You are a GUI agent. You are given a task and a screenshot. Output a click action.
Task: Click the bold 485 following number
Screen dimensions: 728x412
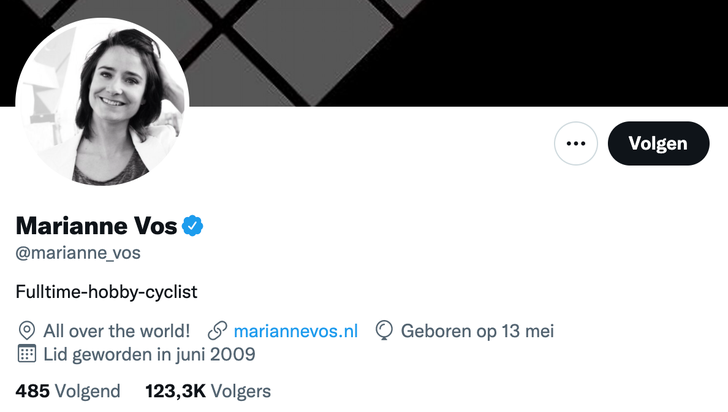(x=32, y=391)
